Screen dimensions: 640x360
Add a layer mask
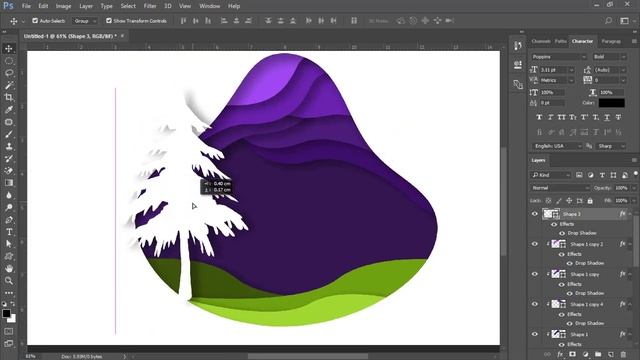click(573, 354)
